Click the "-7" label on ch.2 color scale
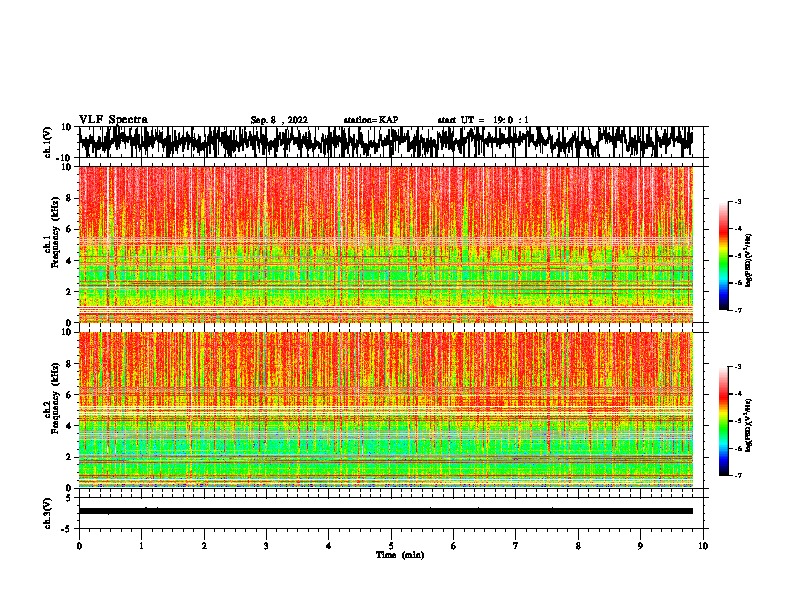The image size is (792, 612). tap(738, 476)
